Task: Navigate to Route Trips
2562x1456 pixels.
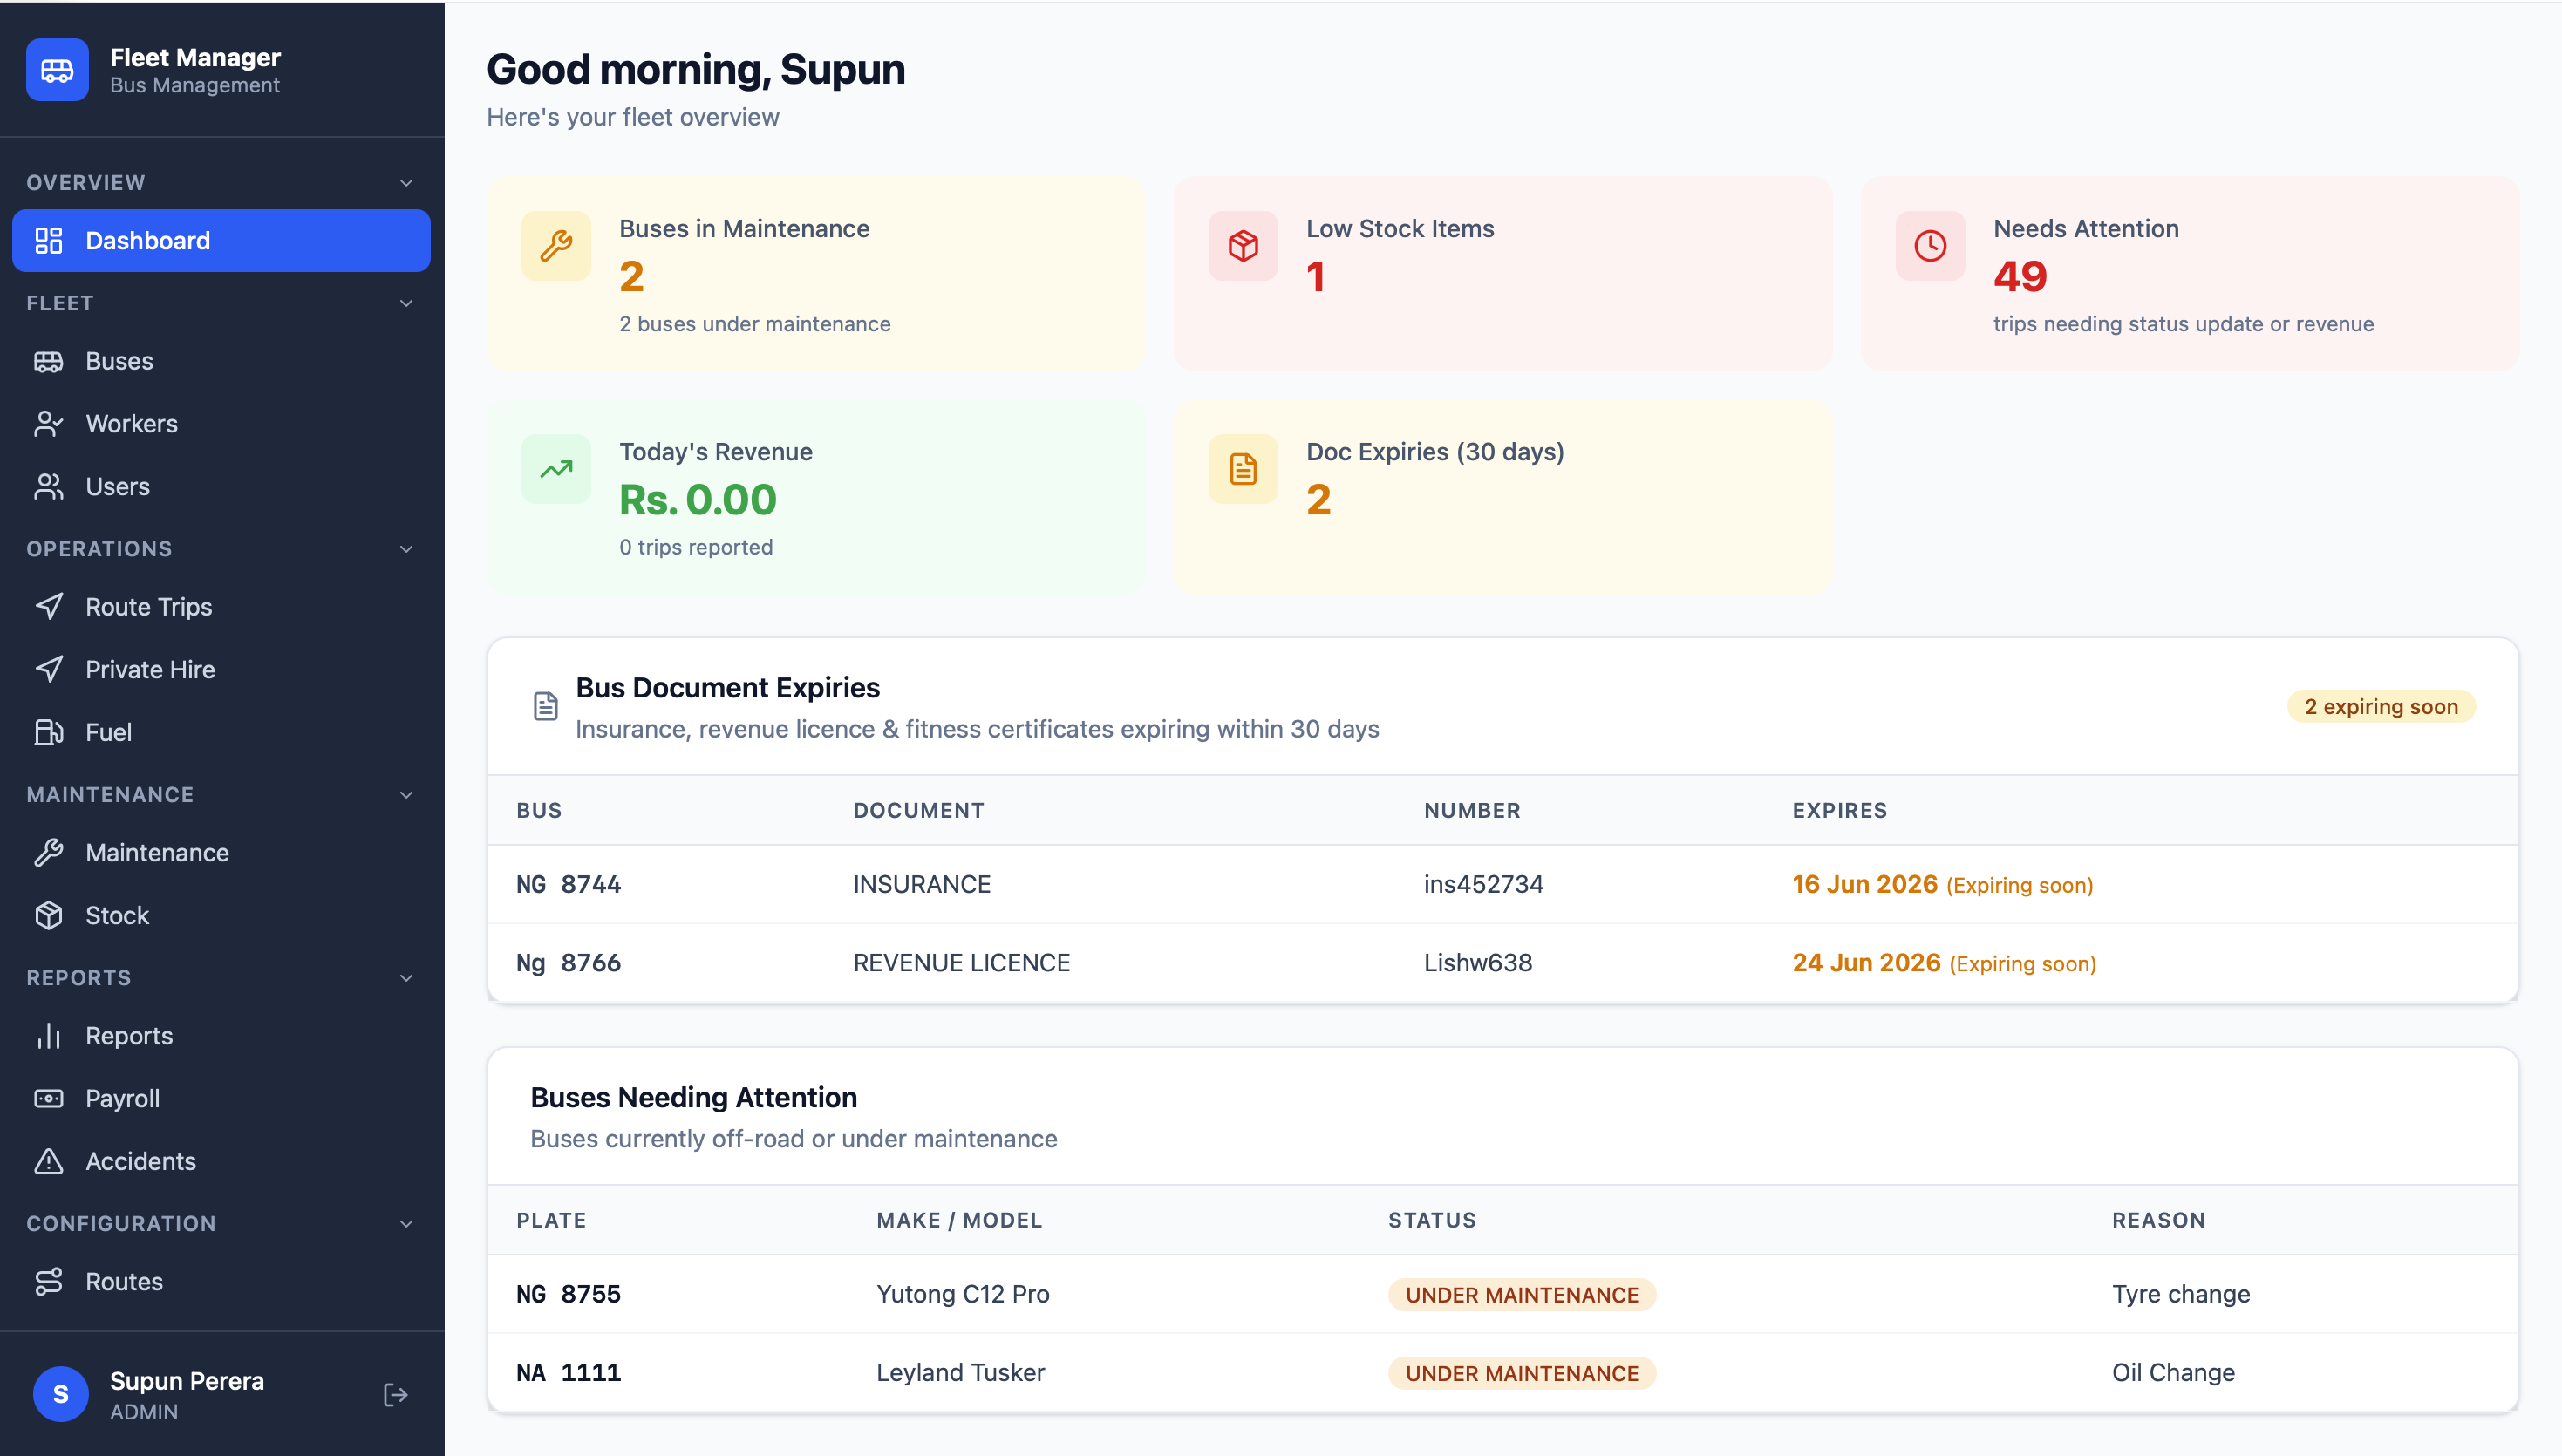Action: [221, 607]
